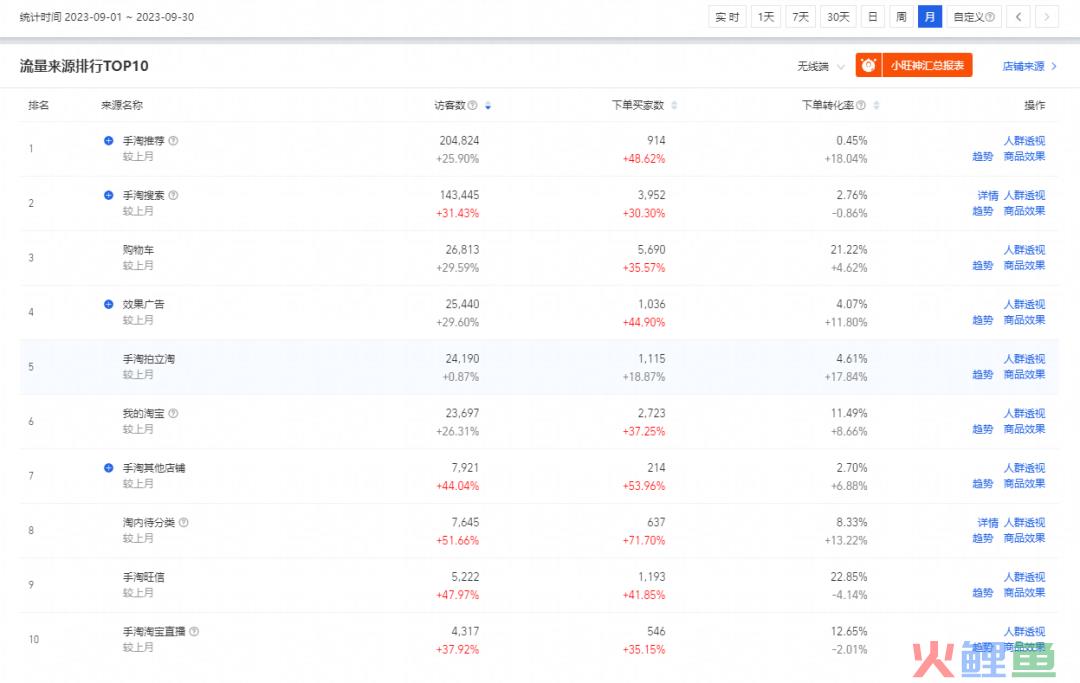Screen dimensions: 1080x683
Task: Sort by 下单转化率 arrow icon
Action: 876,105
